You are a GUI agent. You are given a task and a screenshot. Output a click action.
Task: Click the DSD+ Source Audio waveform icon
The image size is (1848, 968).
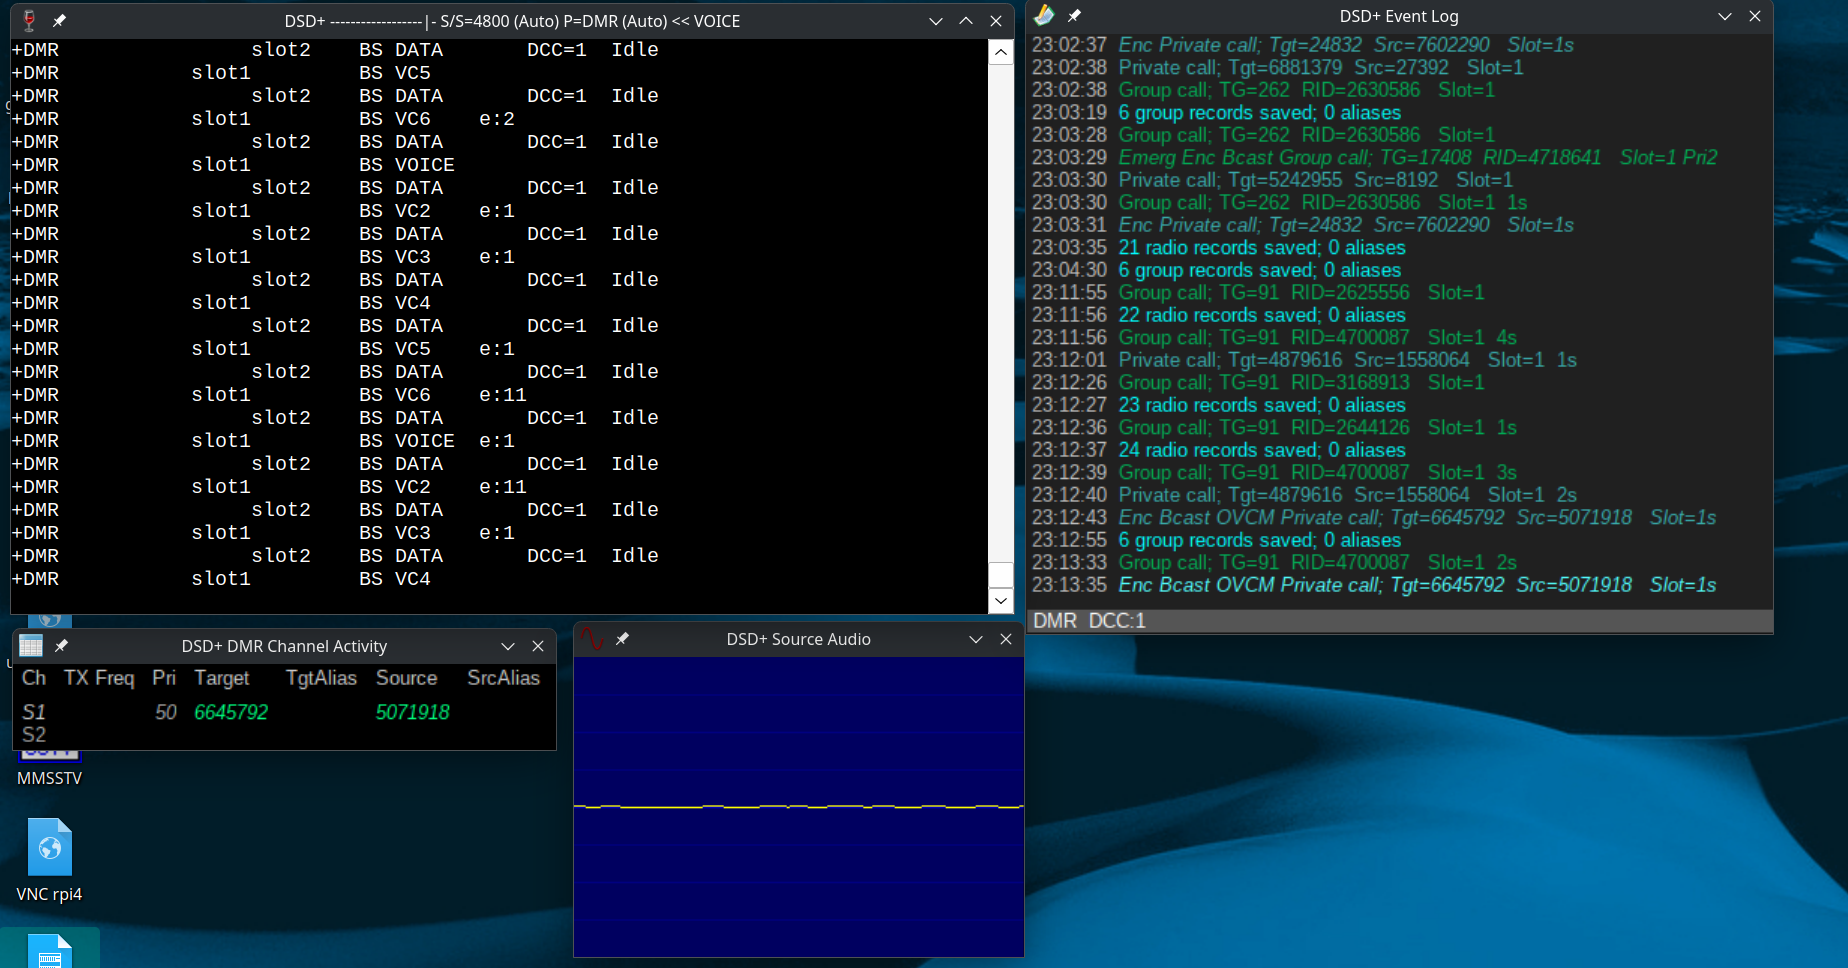click(x=592, y=639)
